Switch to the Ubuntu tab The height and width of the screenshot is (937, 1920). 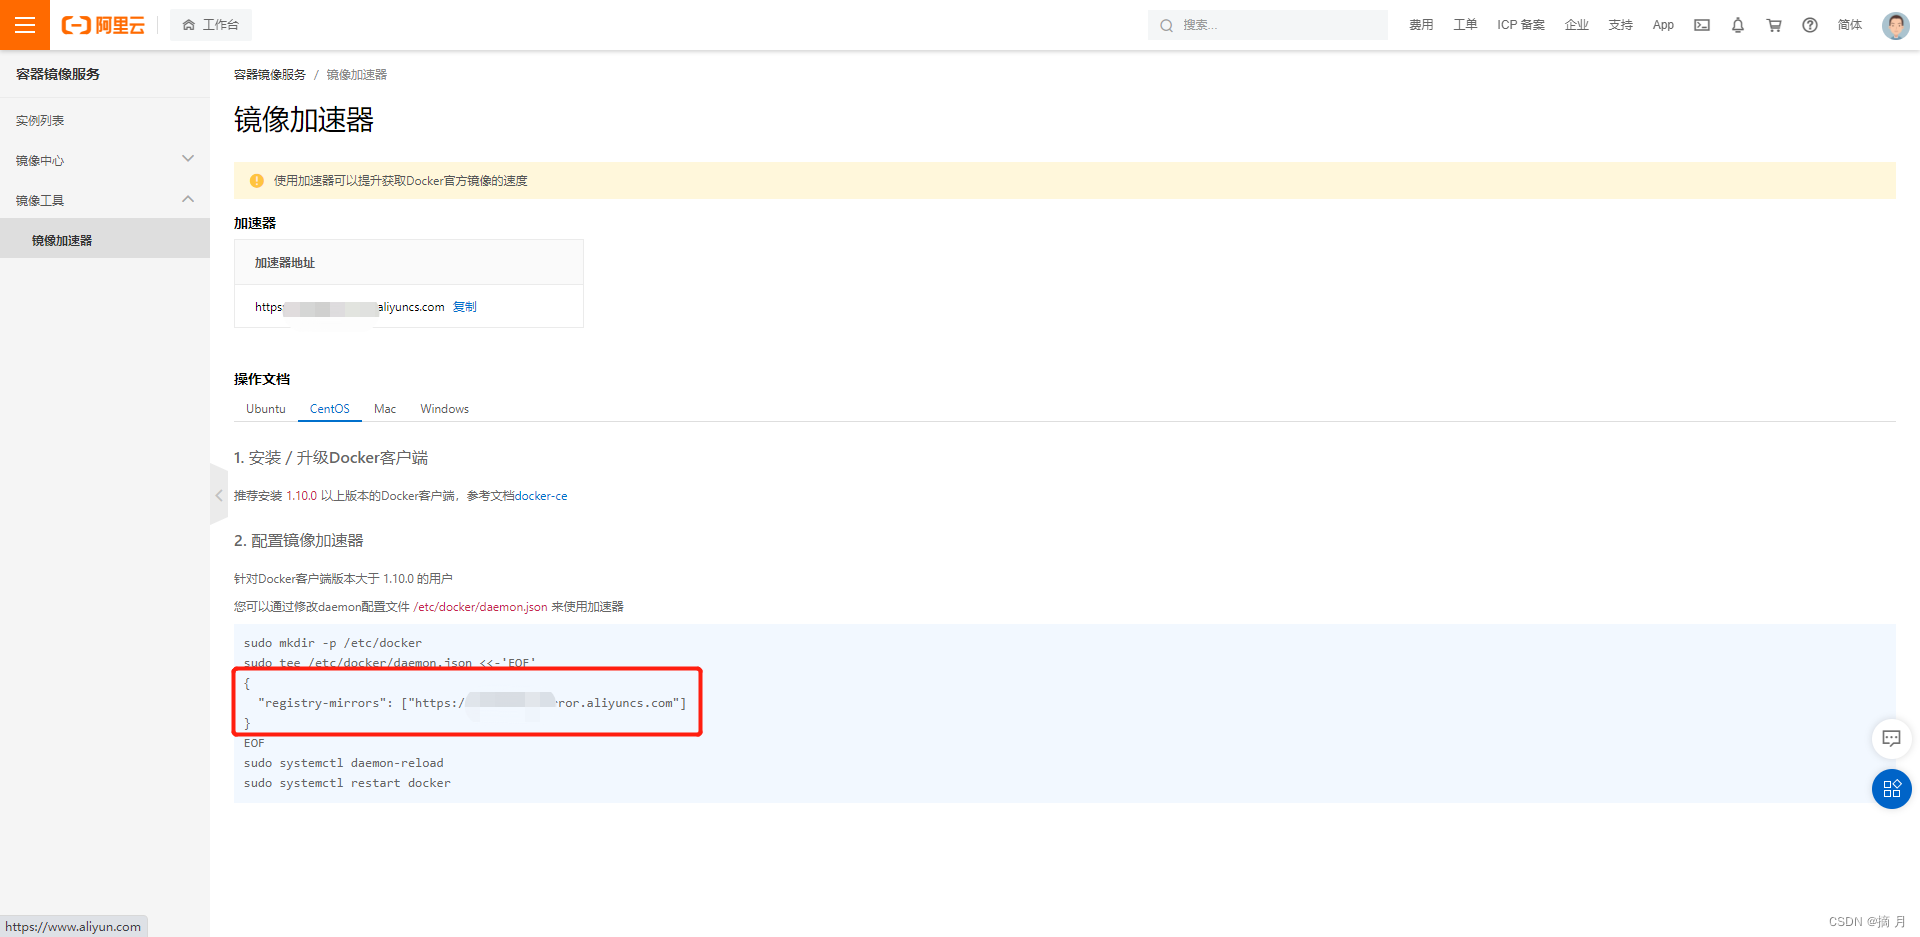coord(266,409)
